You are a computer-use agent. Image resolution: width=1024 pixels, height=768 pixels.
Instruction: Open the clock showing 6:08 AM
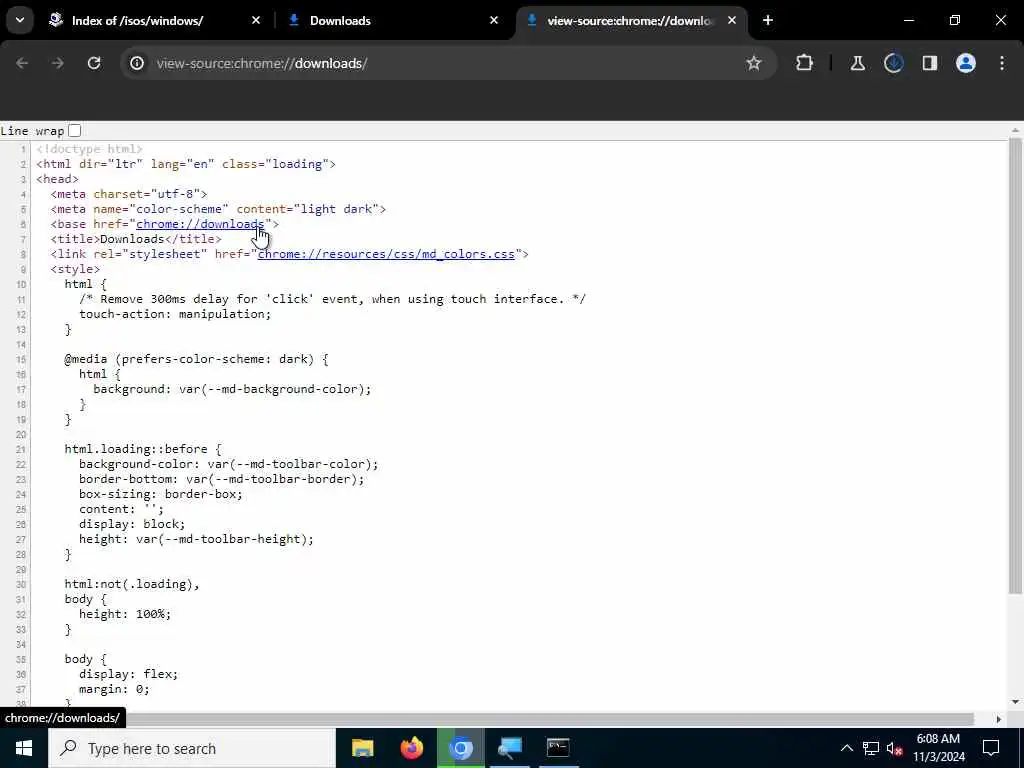point(938,748)
